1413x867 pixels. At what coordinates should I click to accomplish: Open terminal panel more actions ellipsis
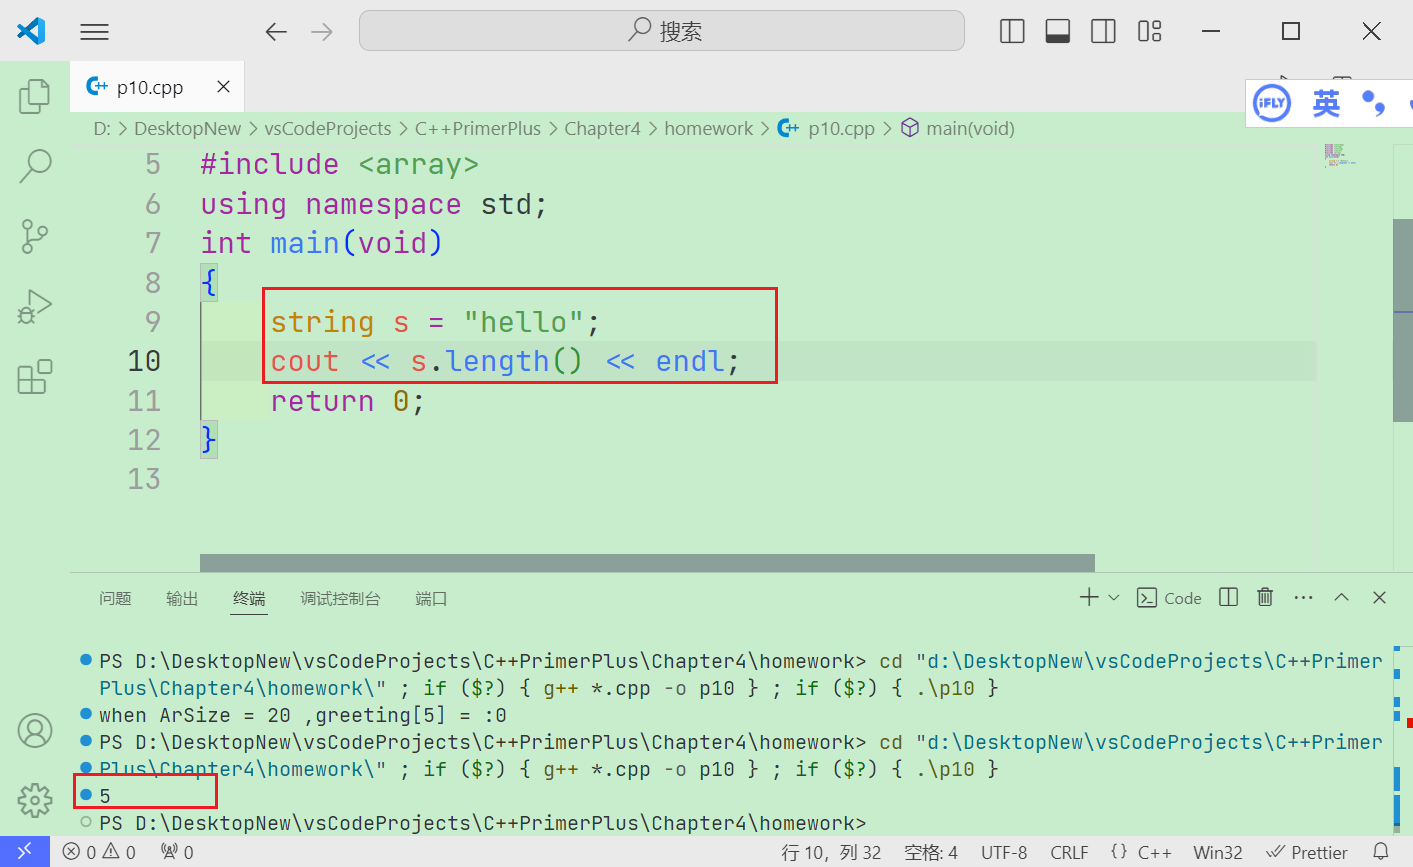1303,597
